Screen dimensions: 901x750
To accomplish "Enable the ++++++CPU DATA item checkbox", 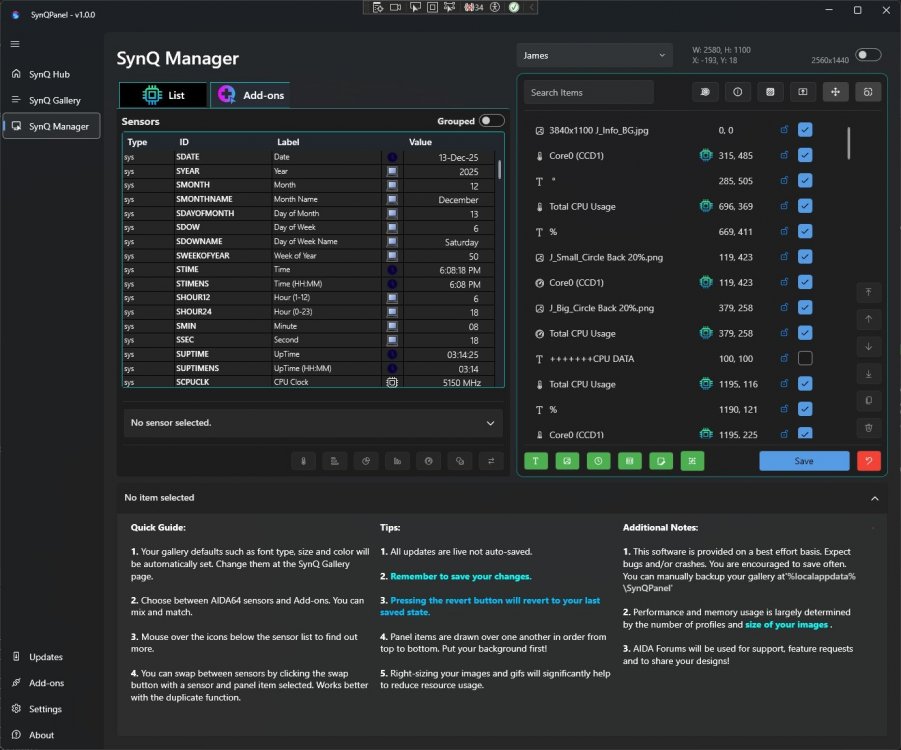I will pos(805,359).
